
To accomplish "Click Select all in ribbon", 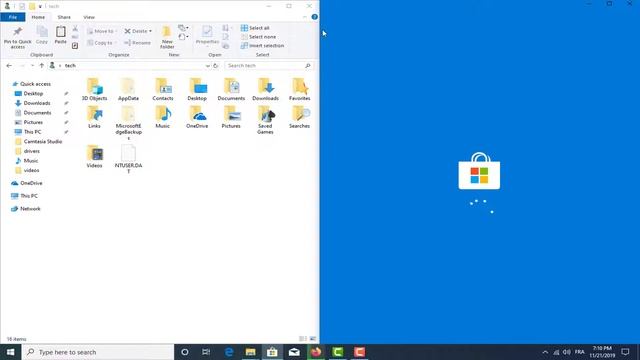I will tap(255, 28).
